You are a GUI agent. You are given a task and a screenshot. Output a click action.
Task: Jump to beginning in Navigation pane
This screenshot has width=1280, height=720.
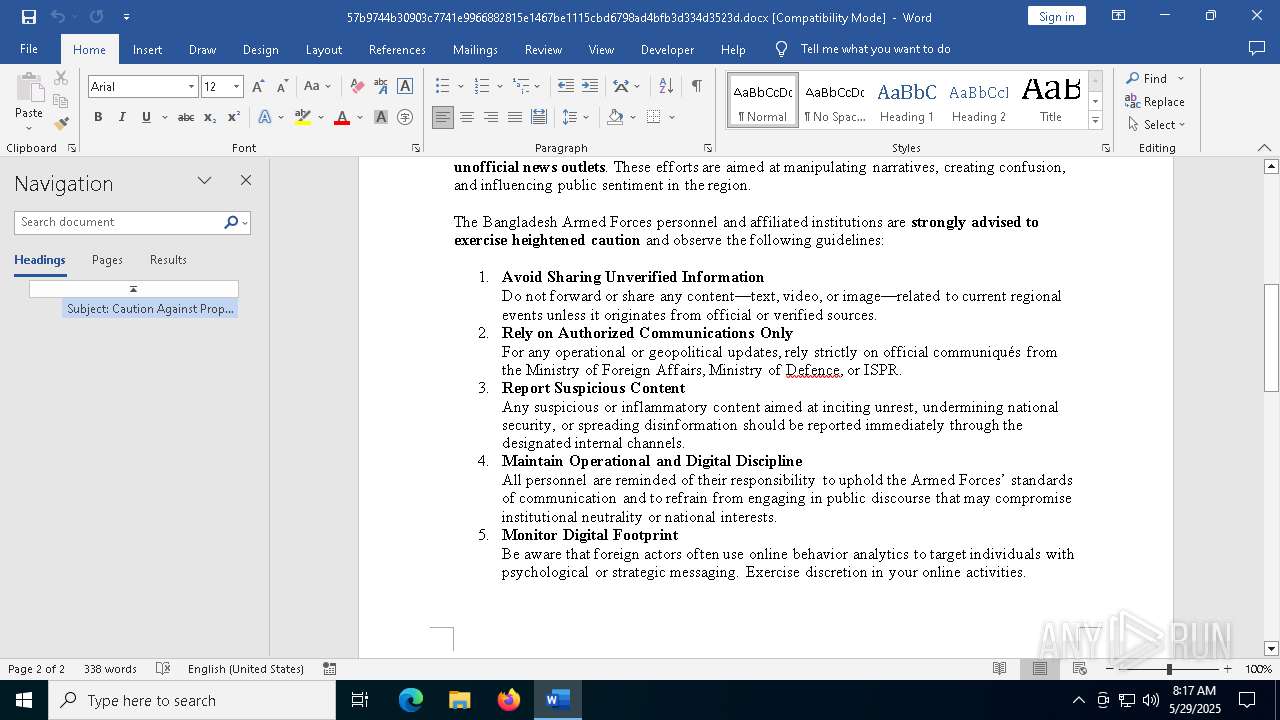click(x=134, y=289)
